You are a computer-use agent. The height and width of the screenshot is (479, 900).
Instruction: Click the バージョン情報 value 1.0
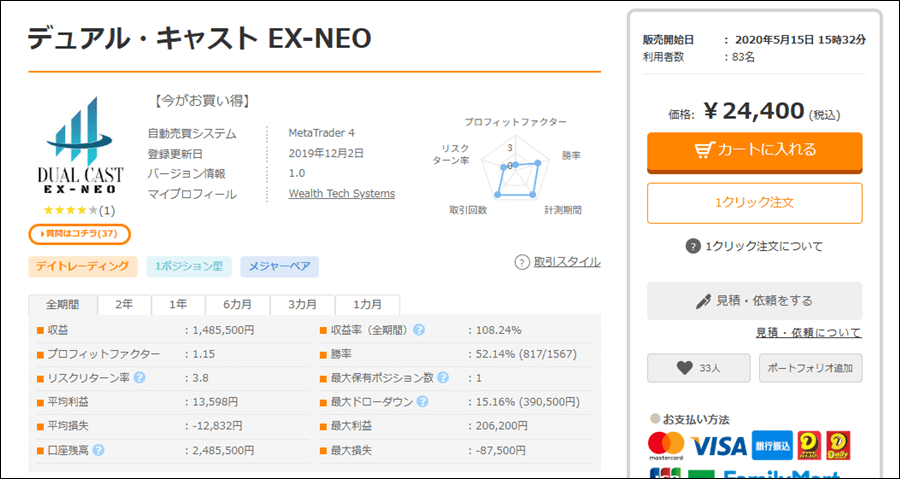(x=297, y=173)
